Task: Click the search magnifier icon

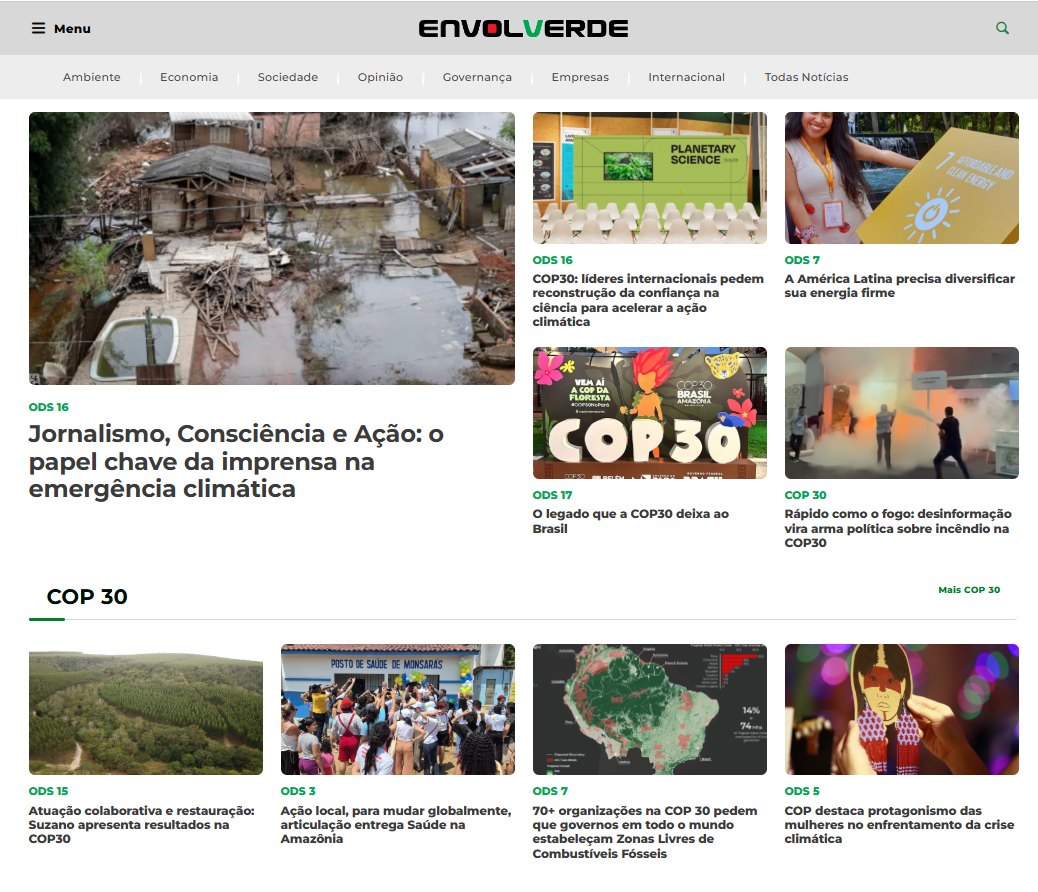Action: click(1002, 27)
